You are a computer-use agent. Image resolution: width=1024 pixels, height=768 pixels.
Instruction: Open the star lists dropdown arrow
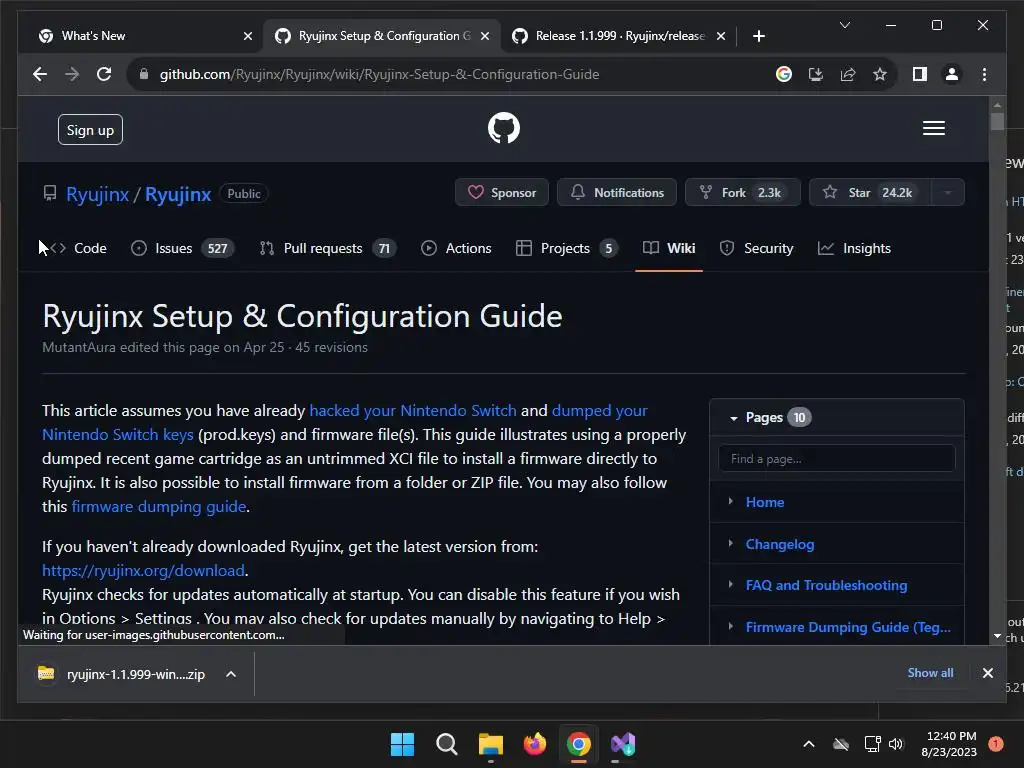click(x=948, y=193)
